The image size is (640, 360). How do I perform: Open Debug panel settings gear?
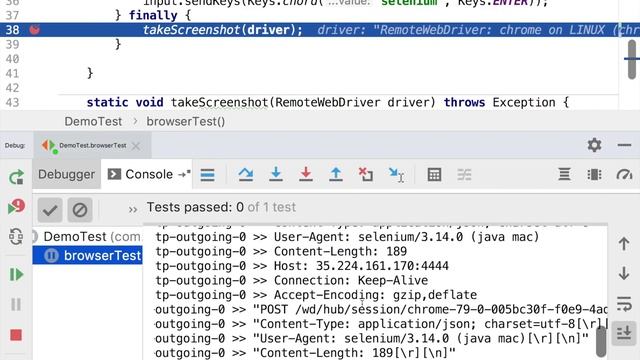[x=594, y=145]
